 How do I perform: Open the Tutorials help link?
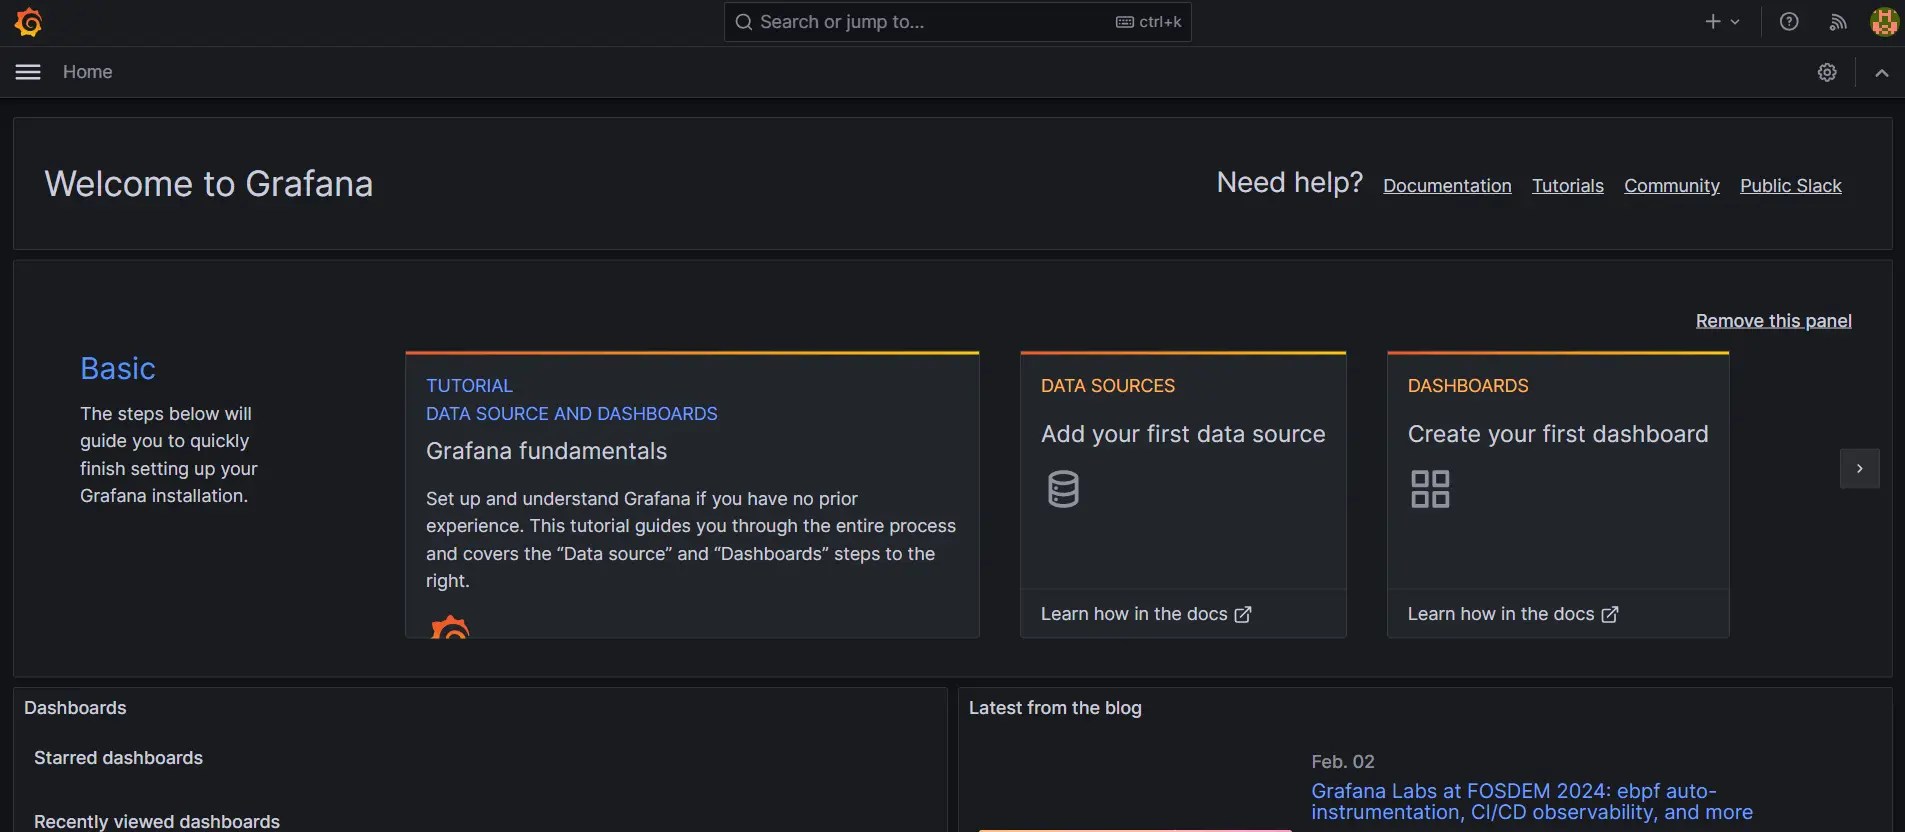pyautogui.click(x=1567, y=186)
